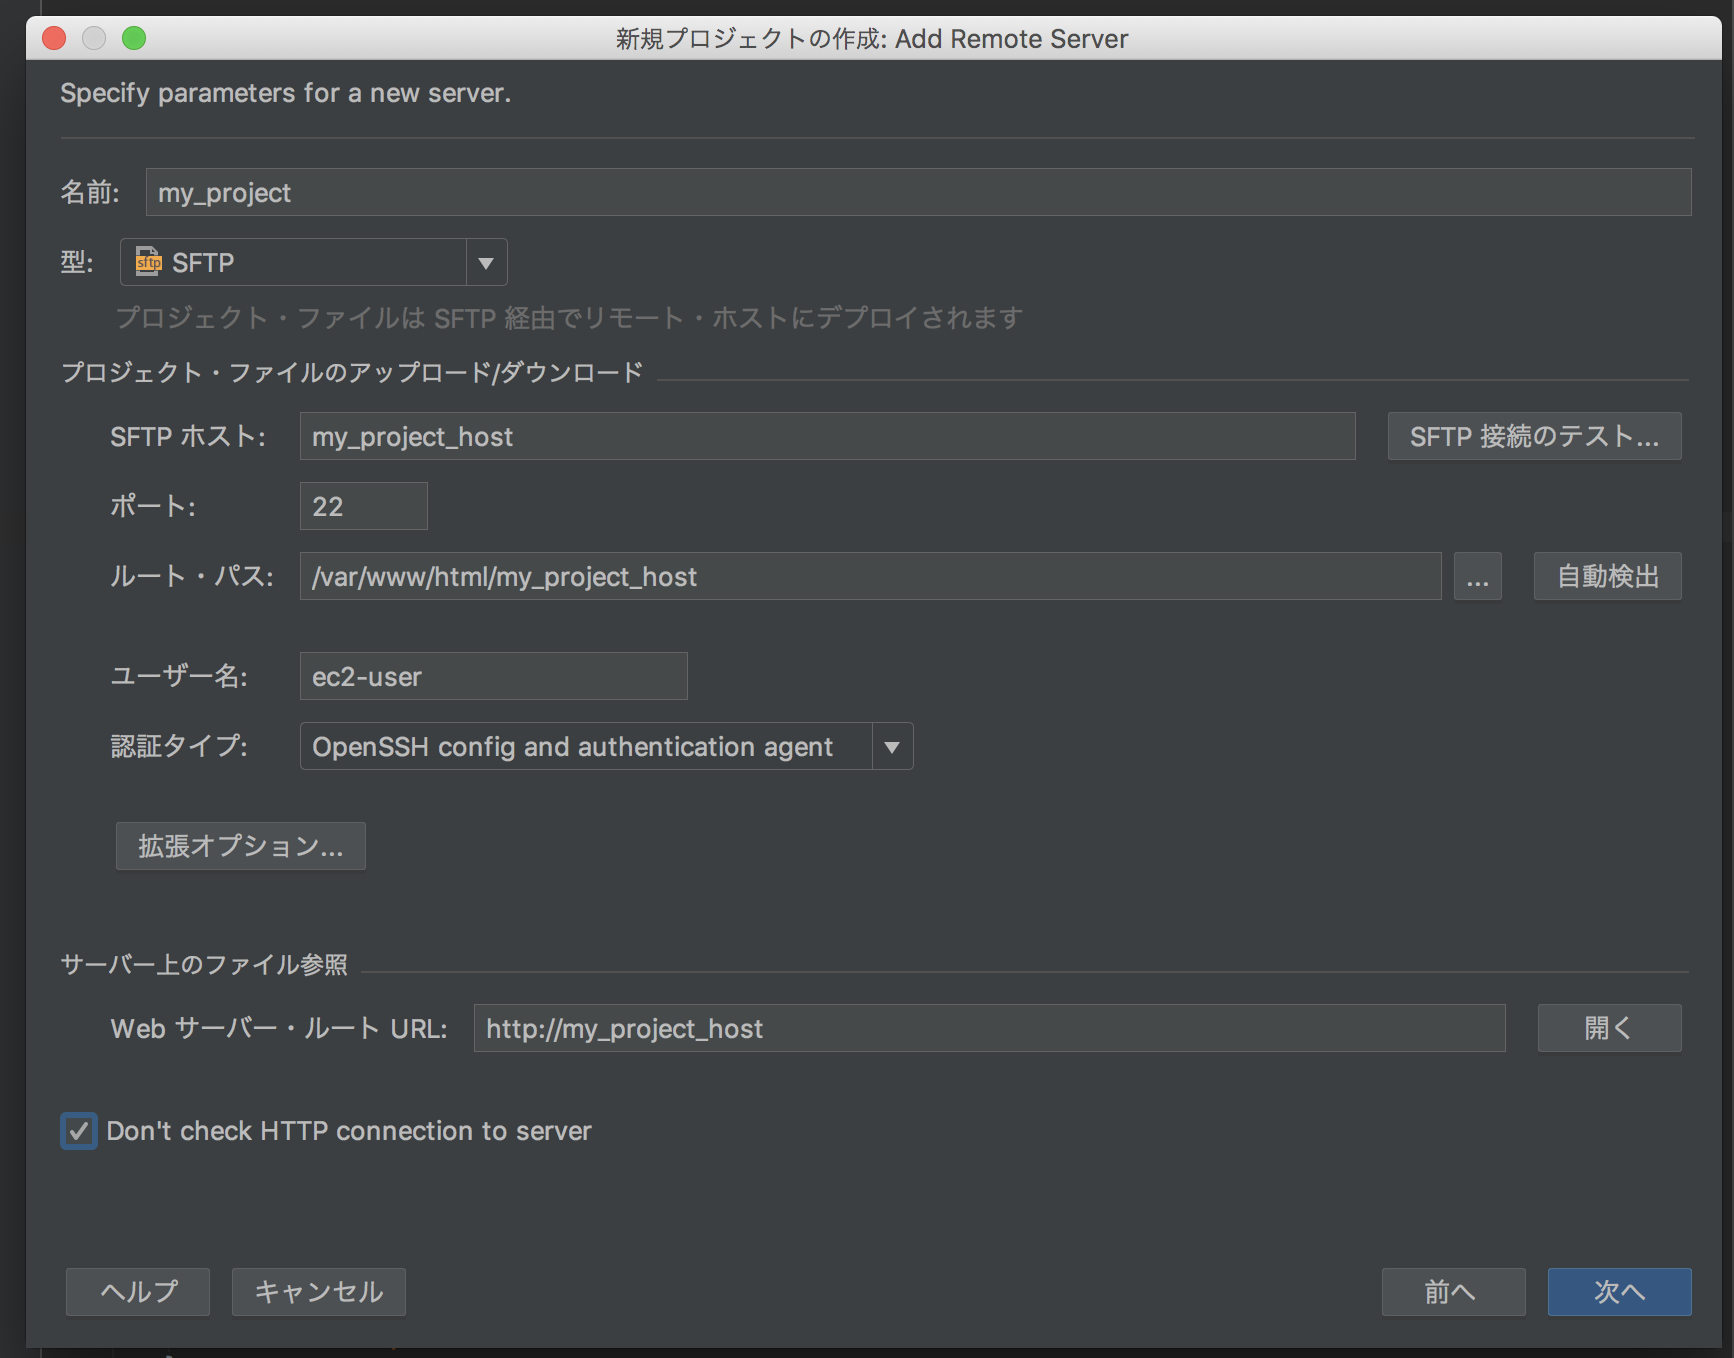Screen dimensions: 1734x1358
Task: Uncheck Don't check HTTP connection to server
Action: tap(78, 1131)
